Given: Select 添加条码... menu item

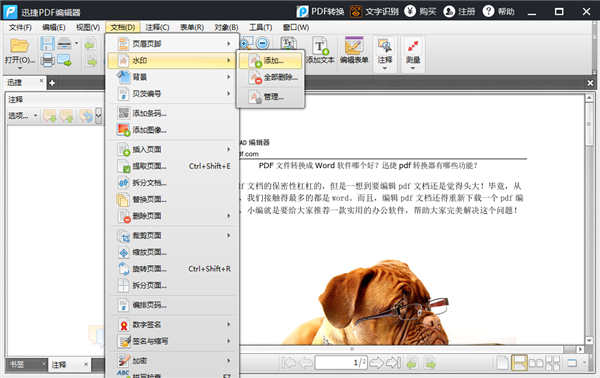Looking at the screenshot, I should tap(171, 113).
